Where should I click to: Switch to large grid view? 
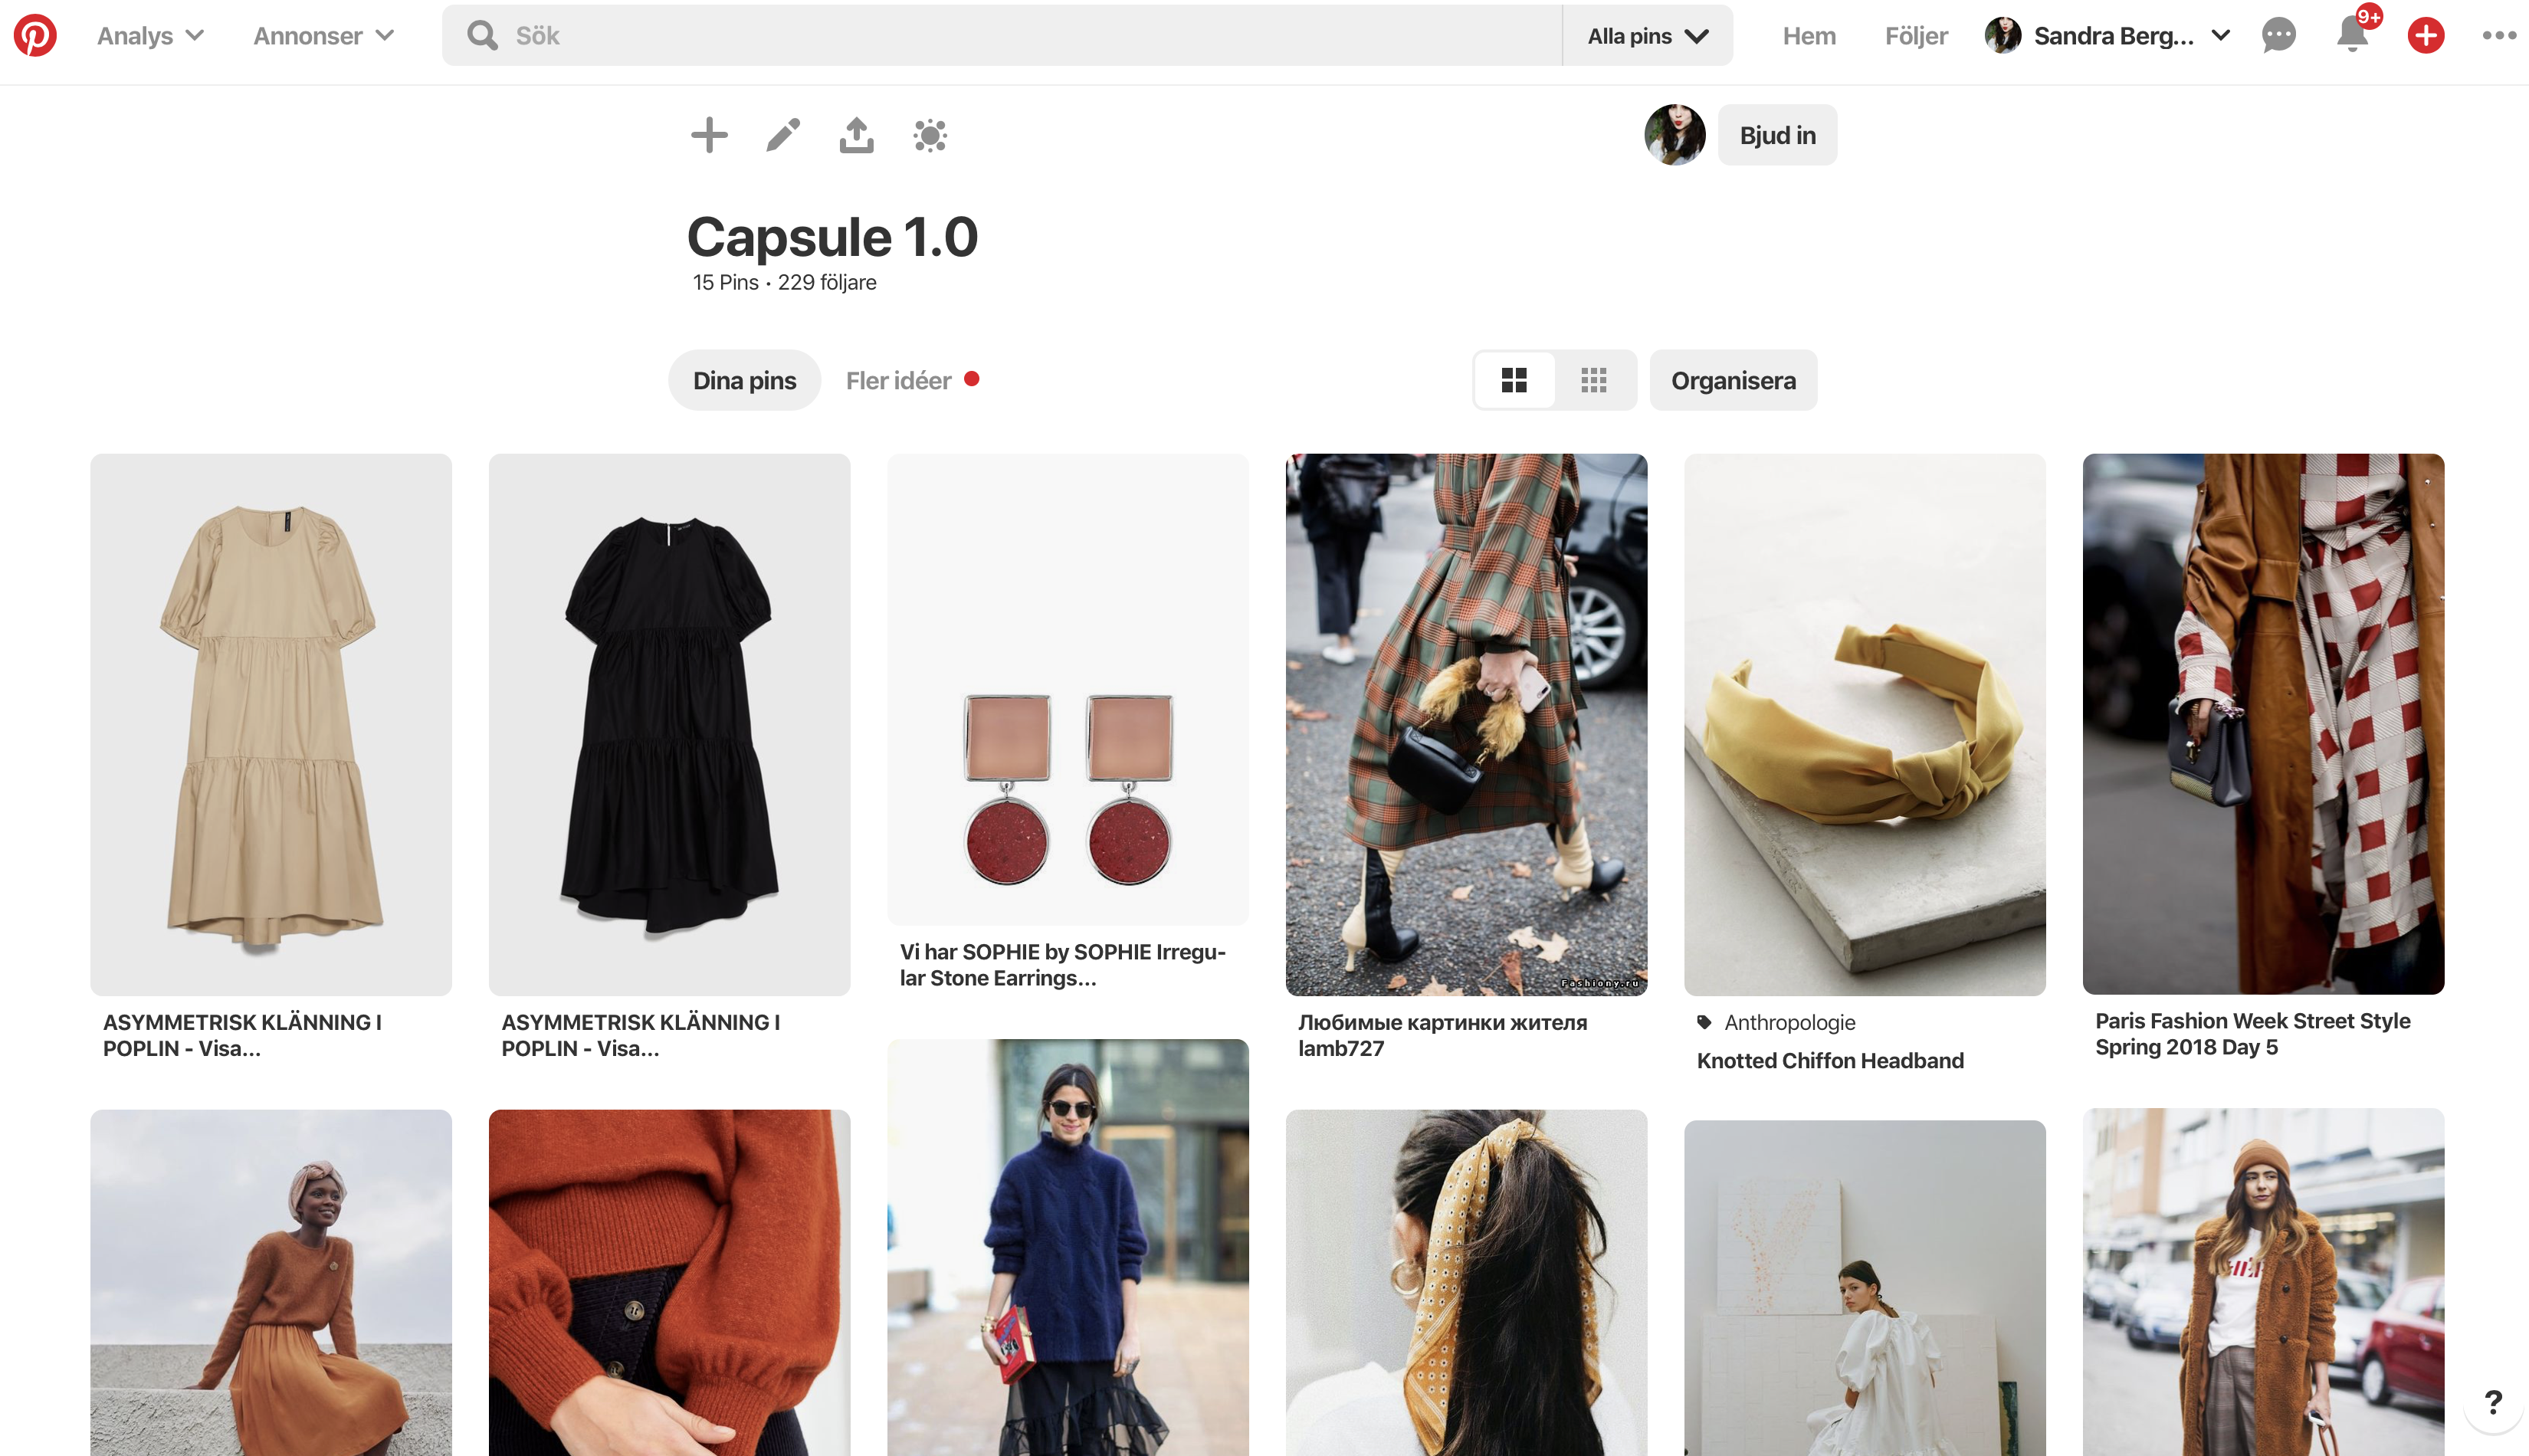coord(1514,380)
